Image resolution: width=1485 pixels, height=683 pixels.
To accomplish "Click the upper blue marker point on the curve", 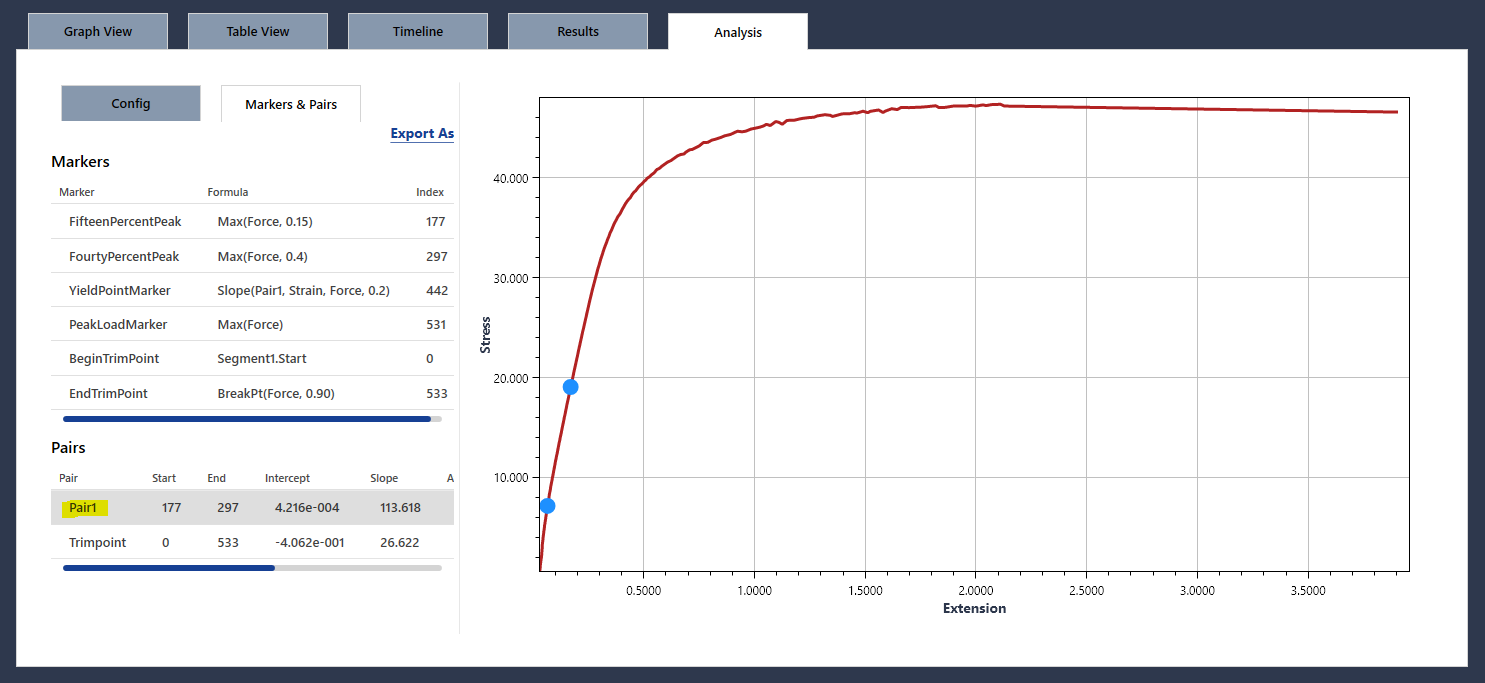I will [570, 387].
